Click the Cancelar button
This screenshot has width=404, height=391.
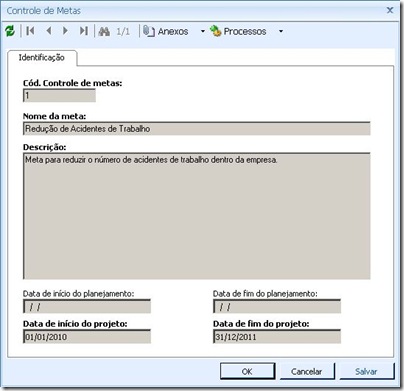(307, 371)
